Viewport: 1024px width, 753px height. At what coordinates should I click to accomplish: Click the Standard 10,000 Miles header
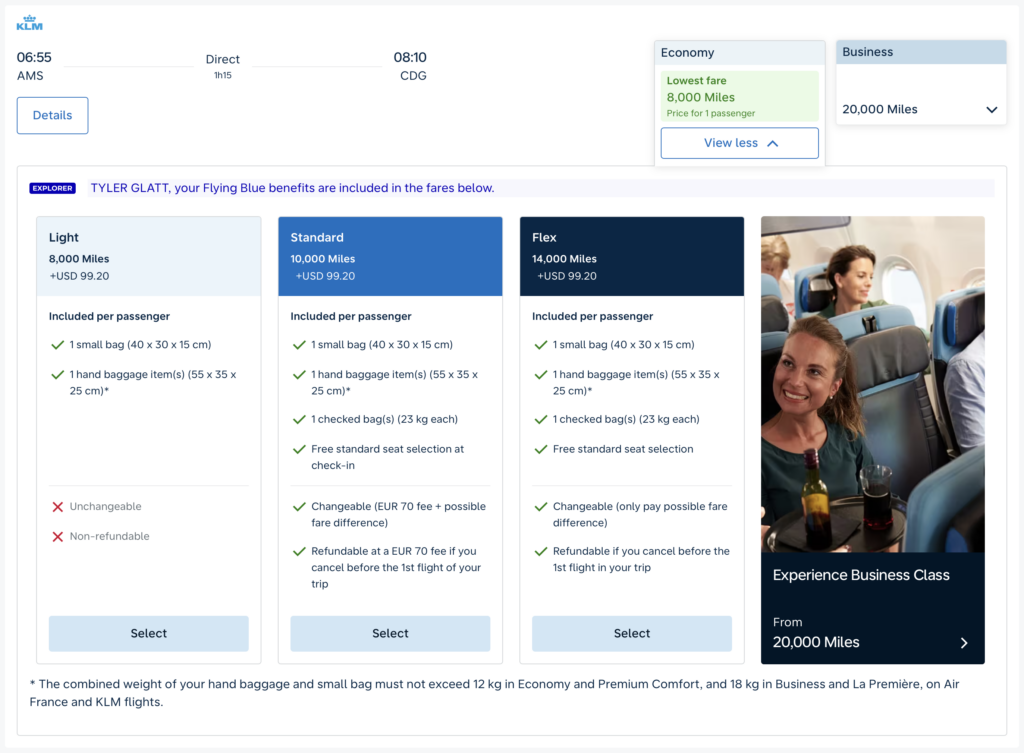(390, 257)
